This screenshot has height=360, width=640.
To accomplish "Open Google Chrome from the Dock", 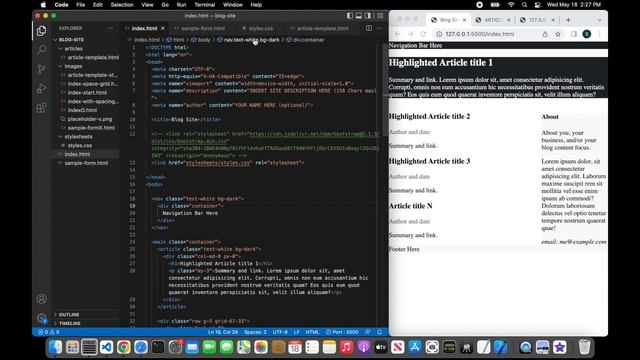I will point(124,347).
